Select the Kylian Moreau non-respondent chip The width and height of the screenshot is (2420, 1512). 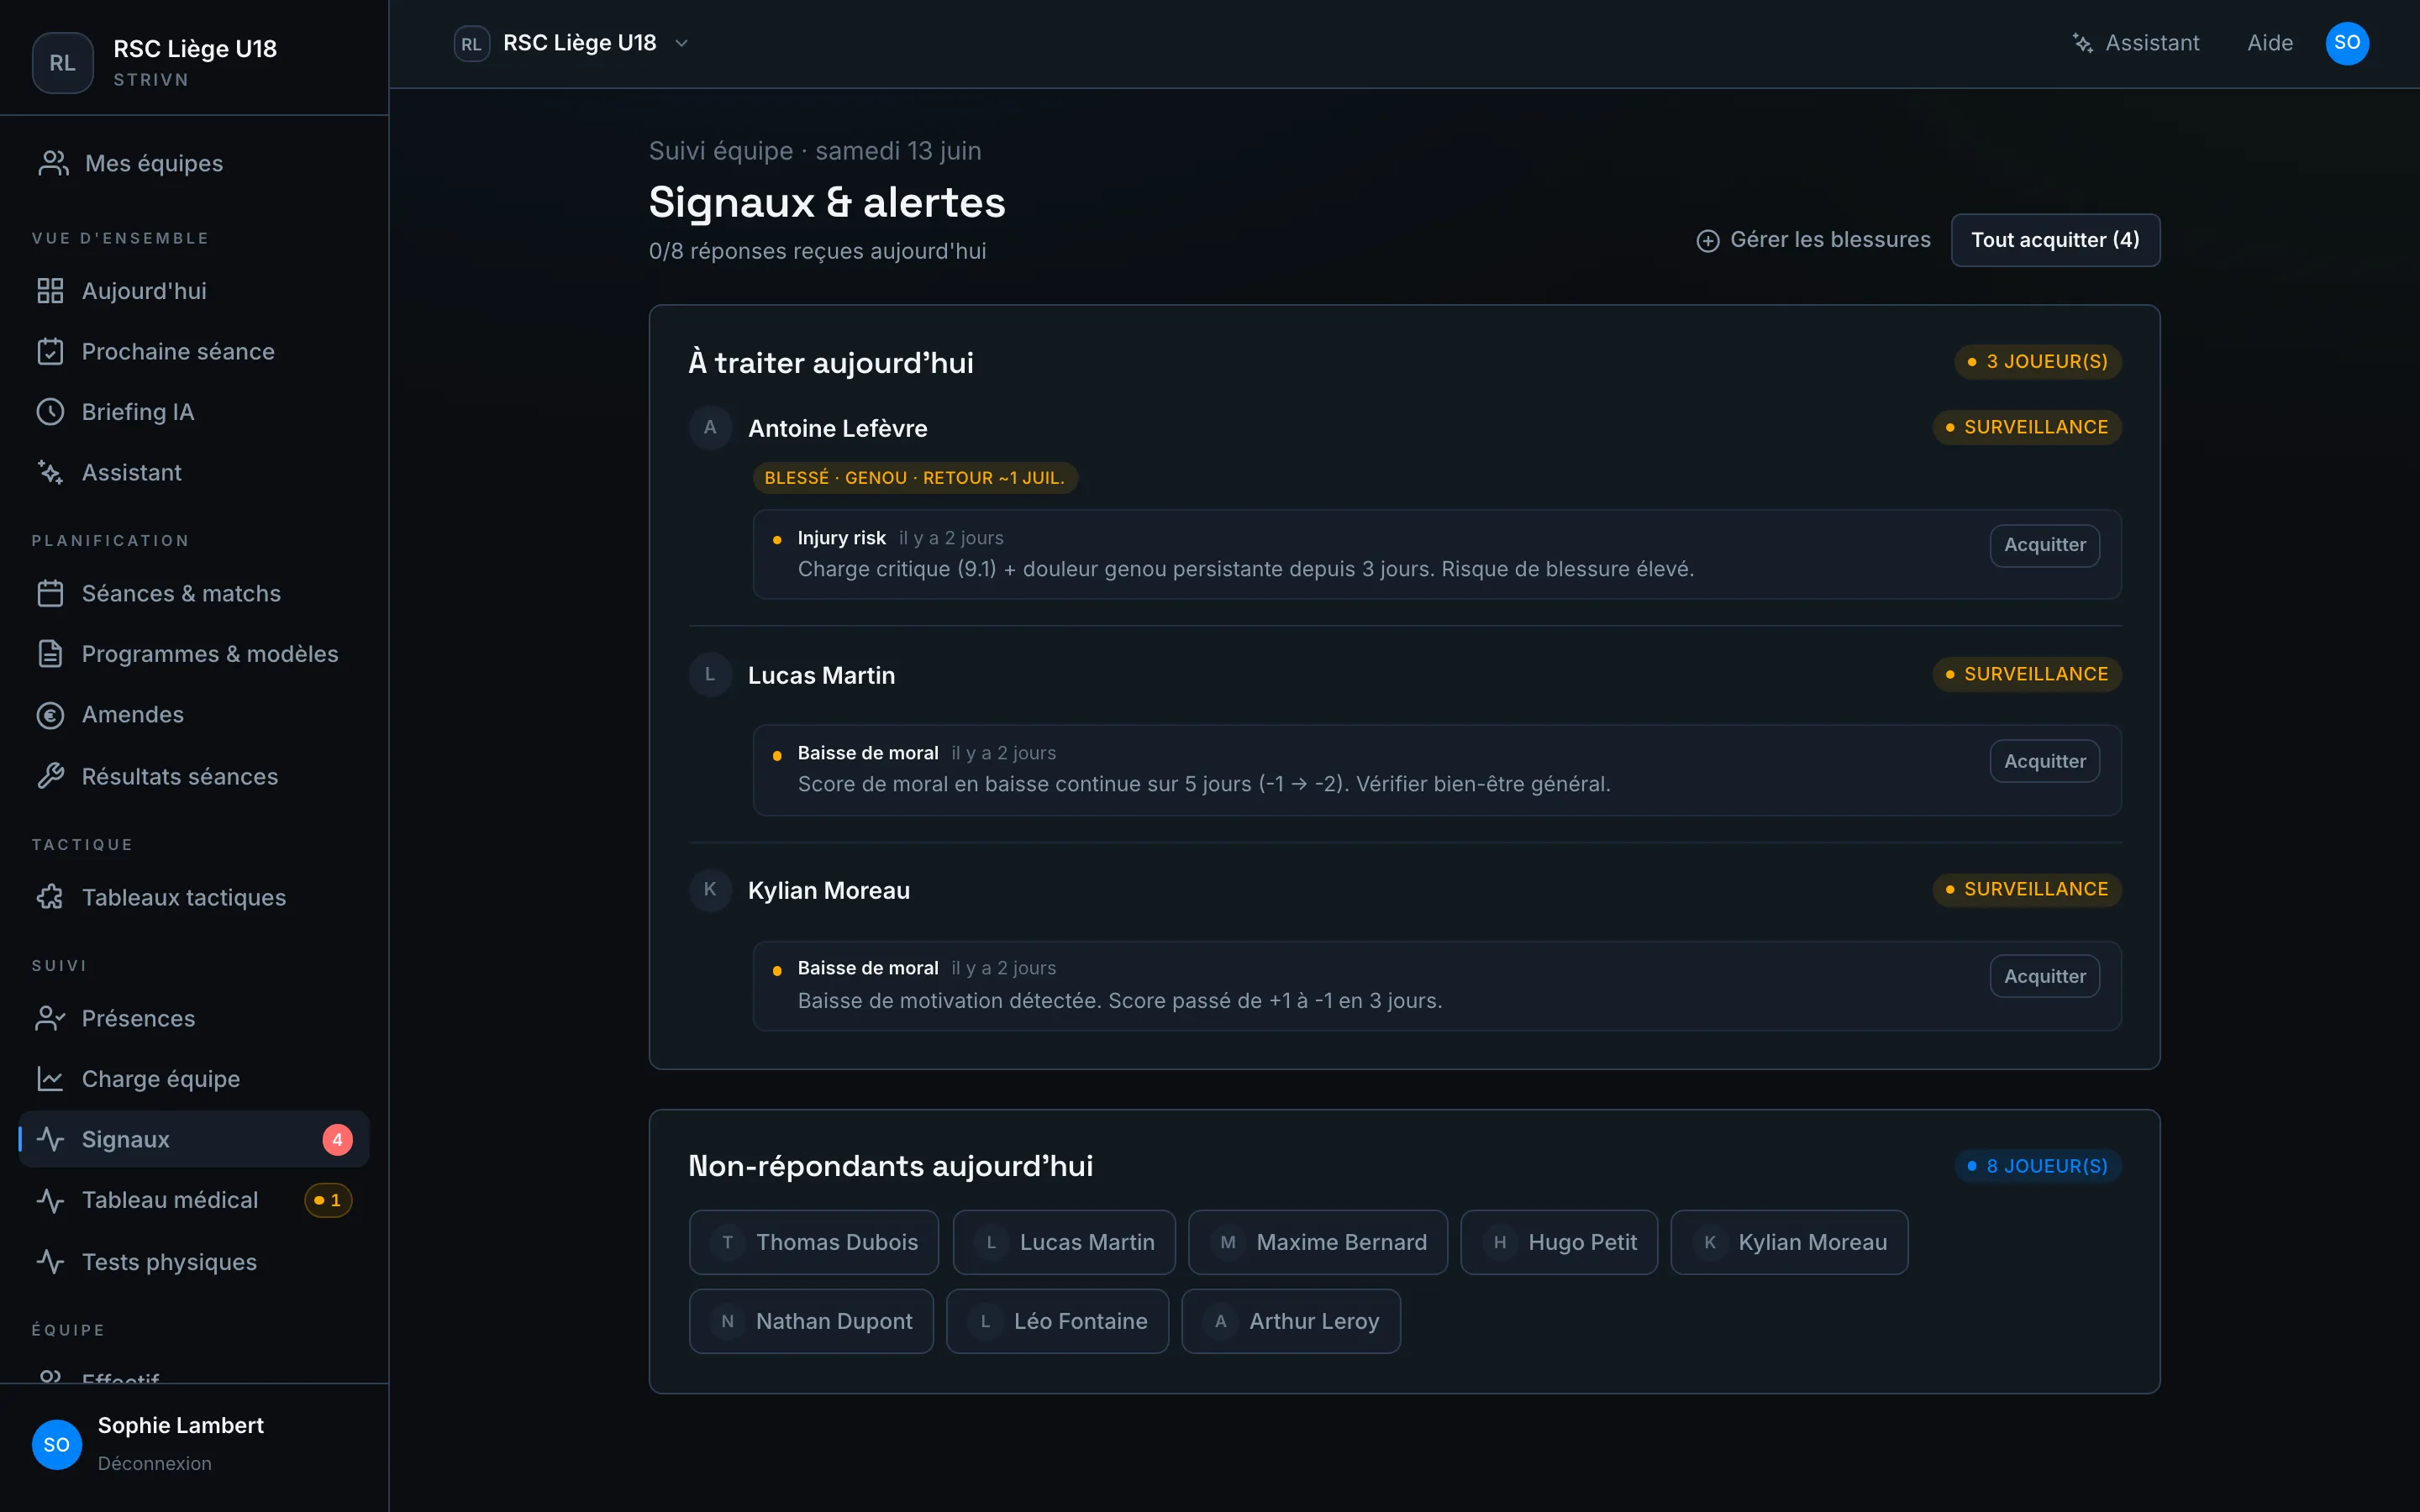tap(1789, 1242)
